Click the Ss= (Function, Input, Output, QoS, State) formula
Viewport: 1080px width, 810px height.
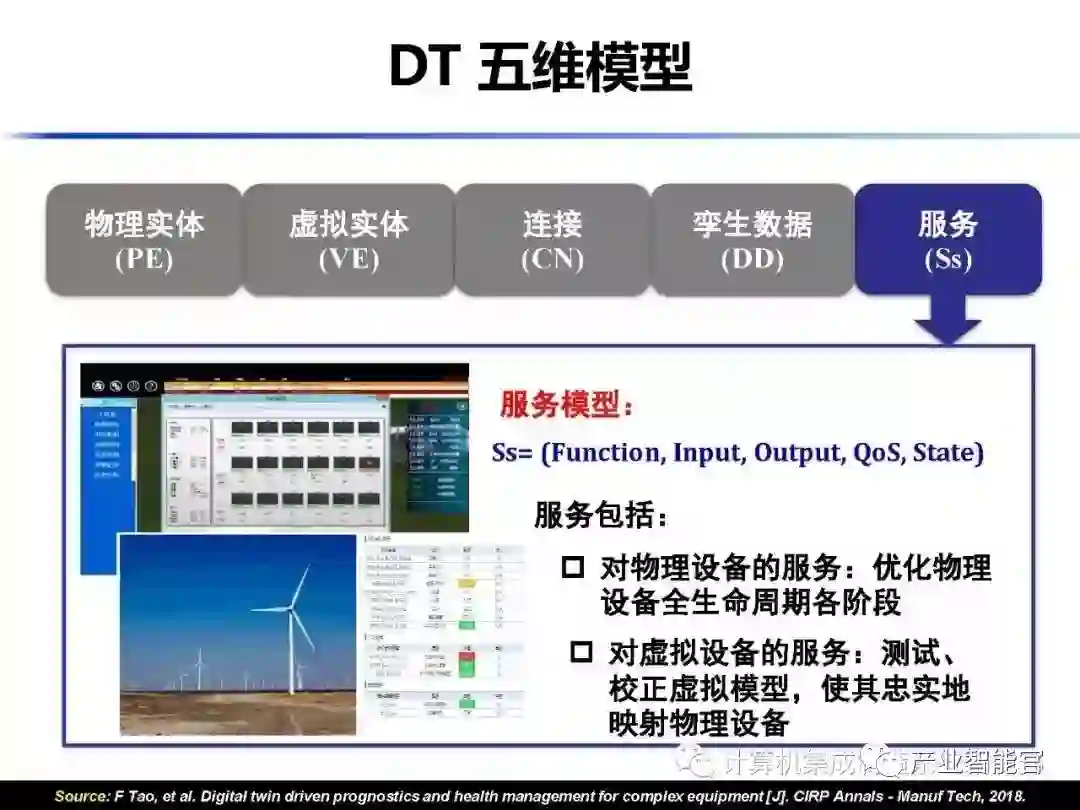tap(738, 453)
